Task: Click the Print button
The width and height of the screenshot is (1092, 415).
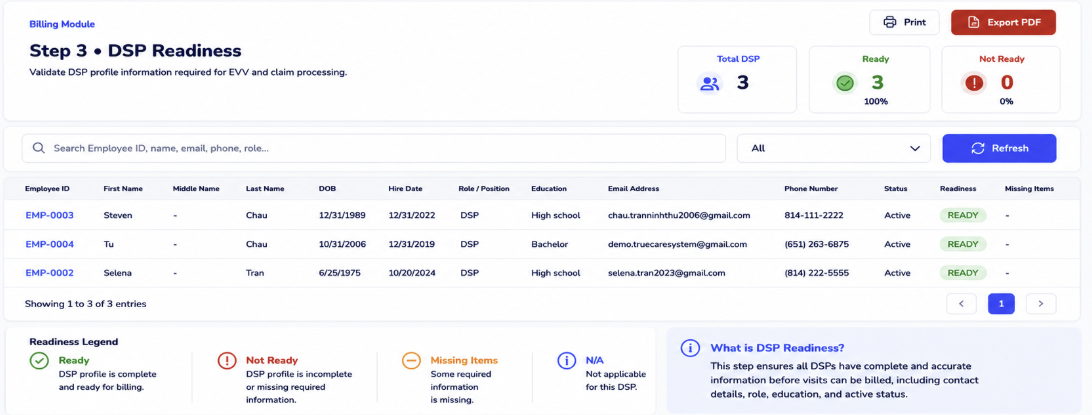Action: point(904,22)
